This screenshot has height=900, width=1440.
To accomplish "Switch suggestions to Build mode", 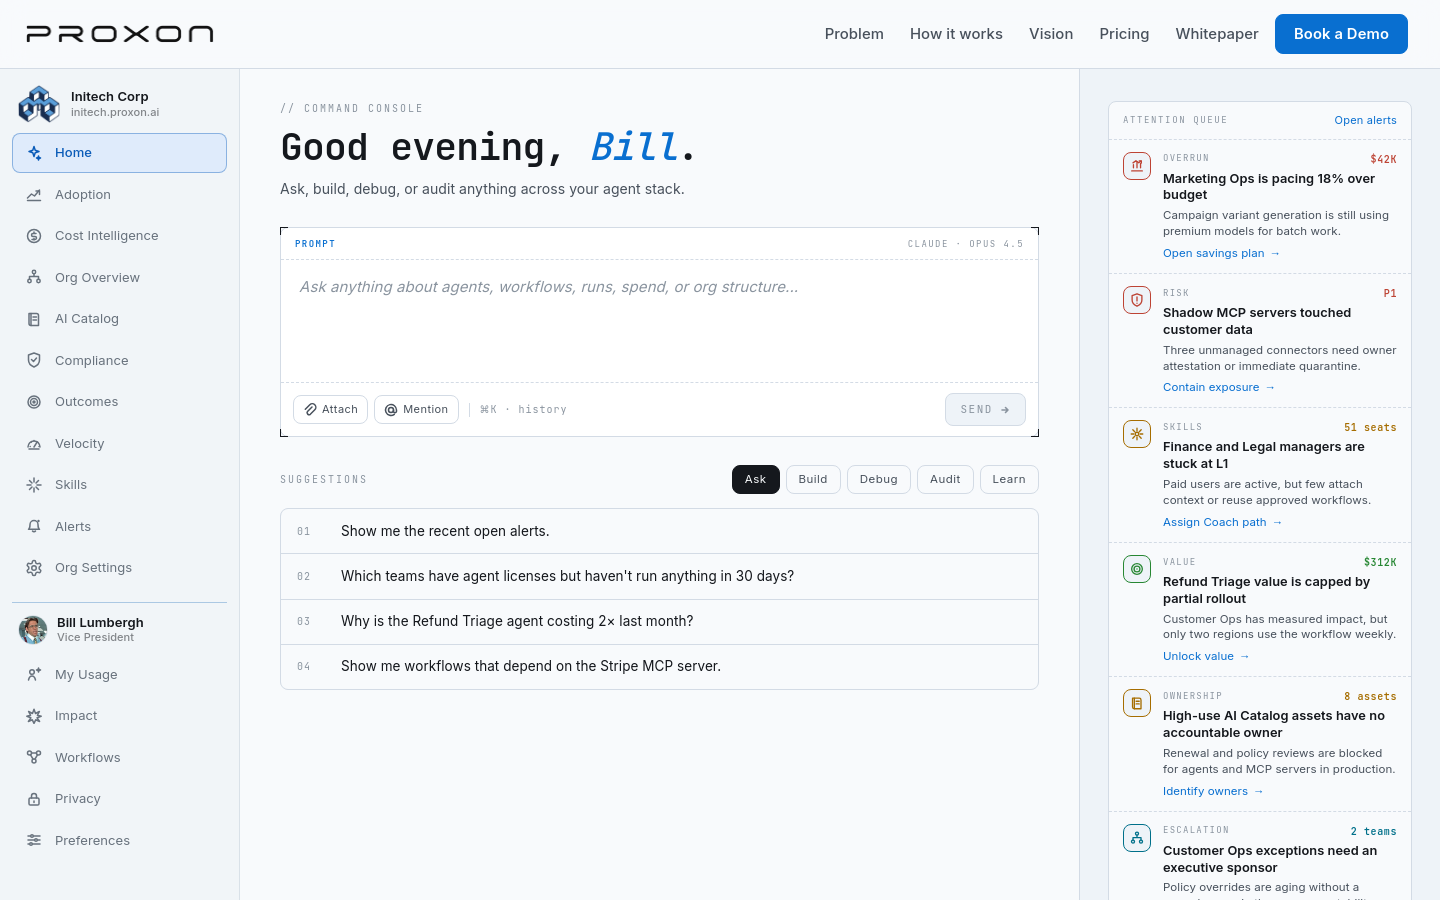I will (x=813, y=479).
